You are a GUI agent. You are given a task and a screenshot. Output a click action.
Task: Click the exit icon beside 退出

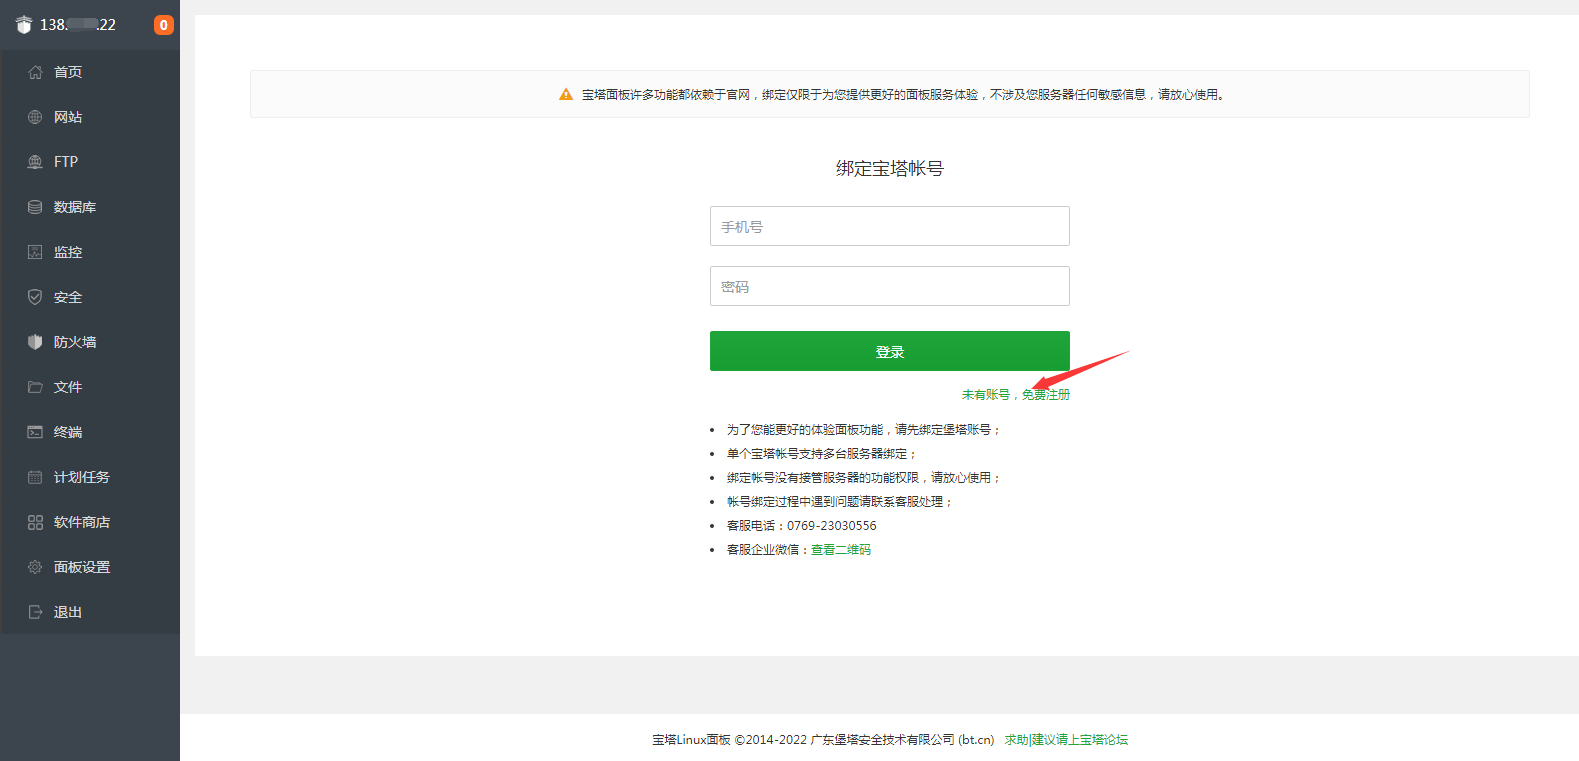(x=35, y=612)
